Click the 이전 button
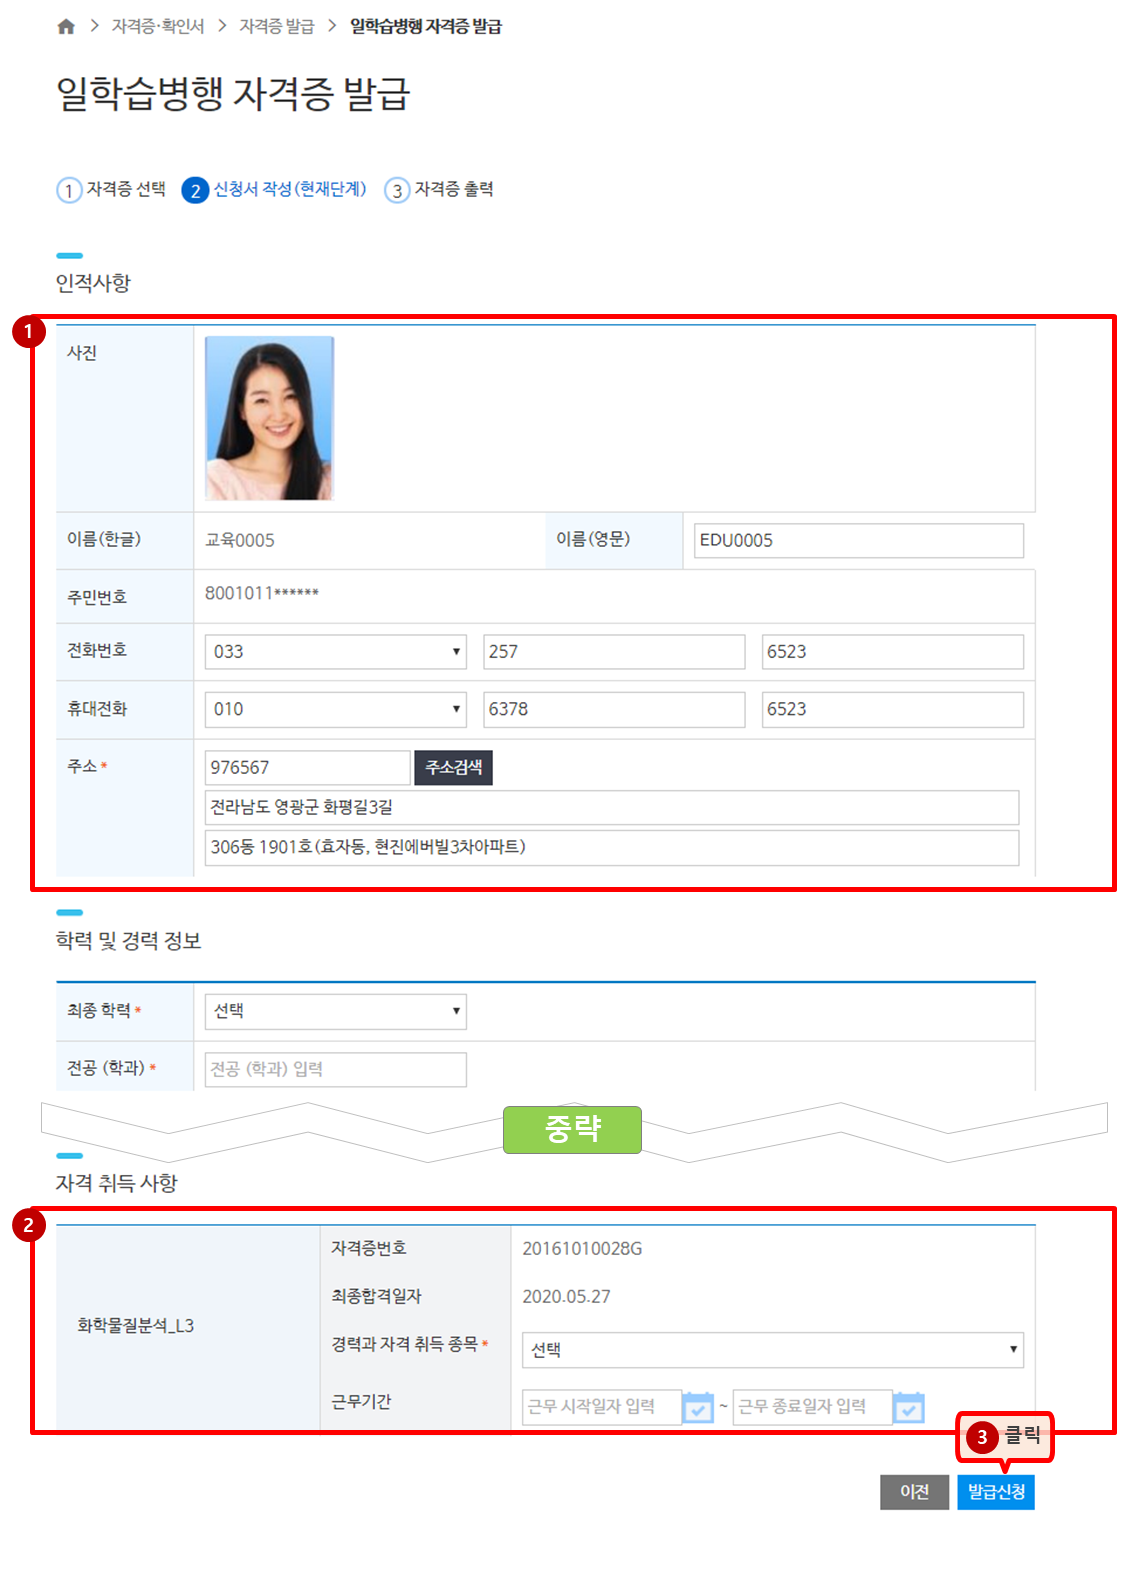 [x=914, y=1492]
